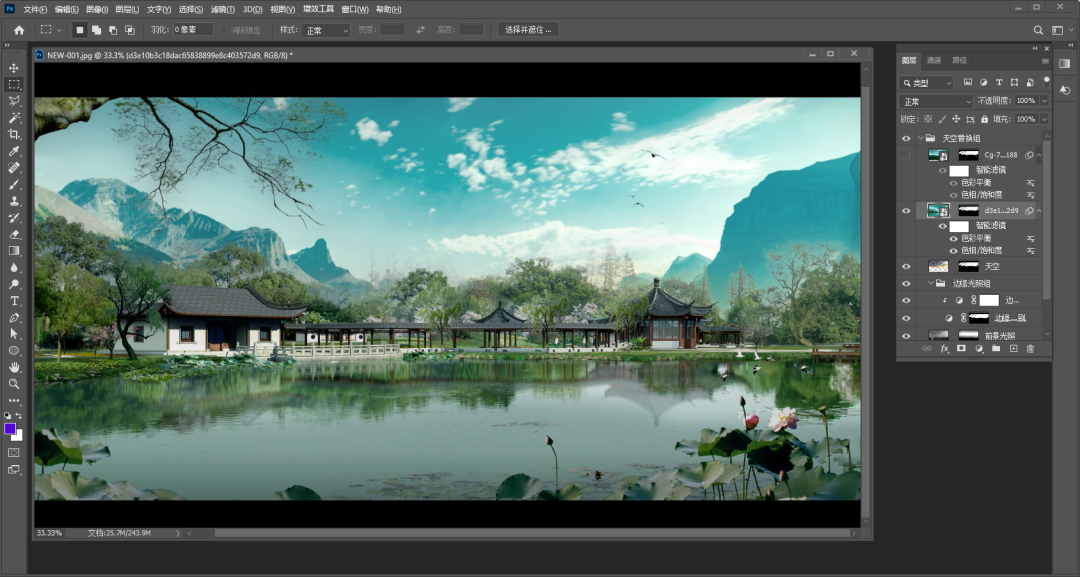The height and width of the screenshot is (577, 1080).
Task: Click the foreground color swatch
Action: pos(10,430)
